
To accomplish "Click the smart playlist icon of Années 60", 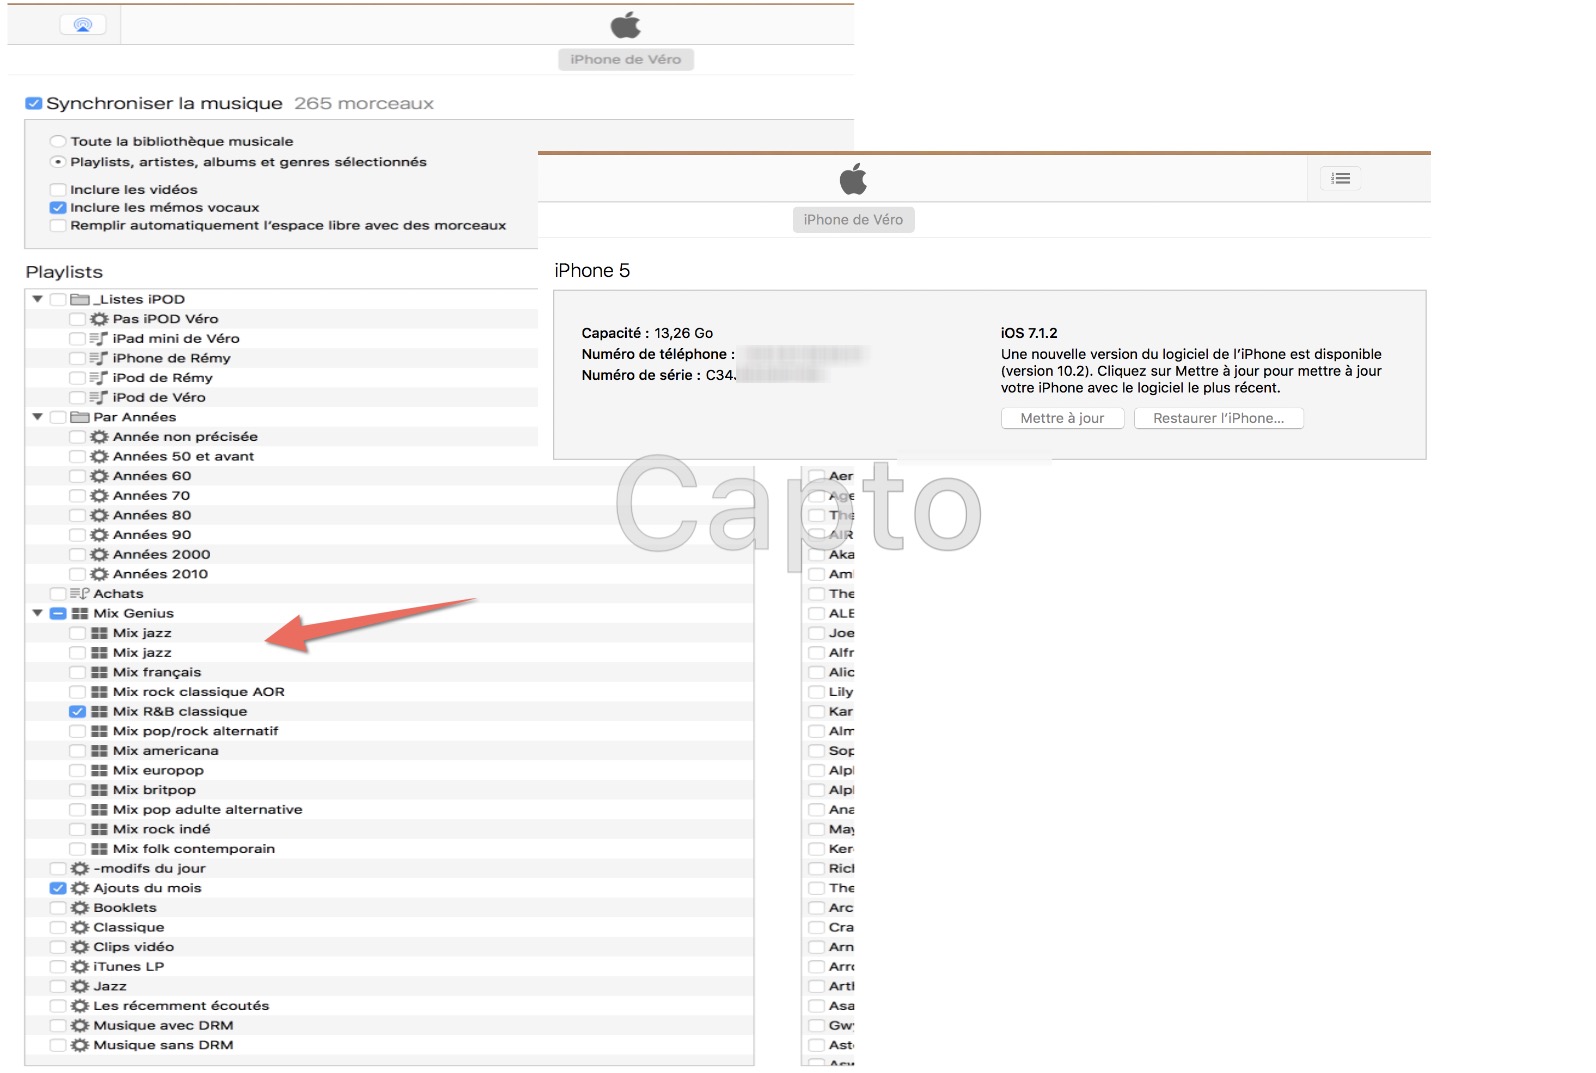I will click(99, 476).
